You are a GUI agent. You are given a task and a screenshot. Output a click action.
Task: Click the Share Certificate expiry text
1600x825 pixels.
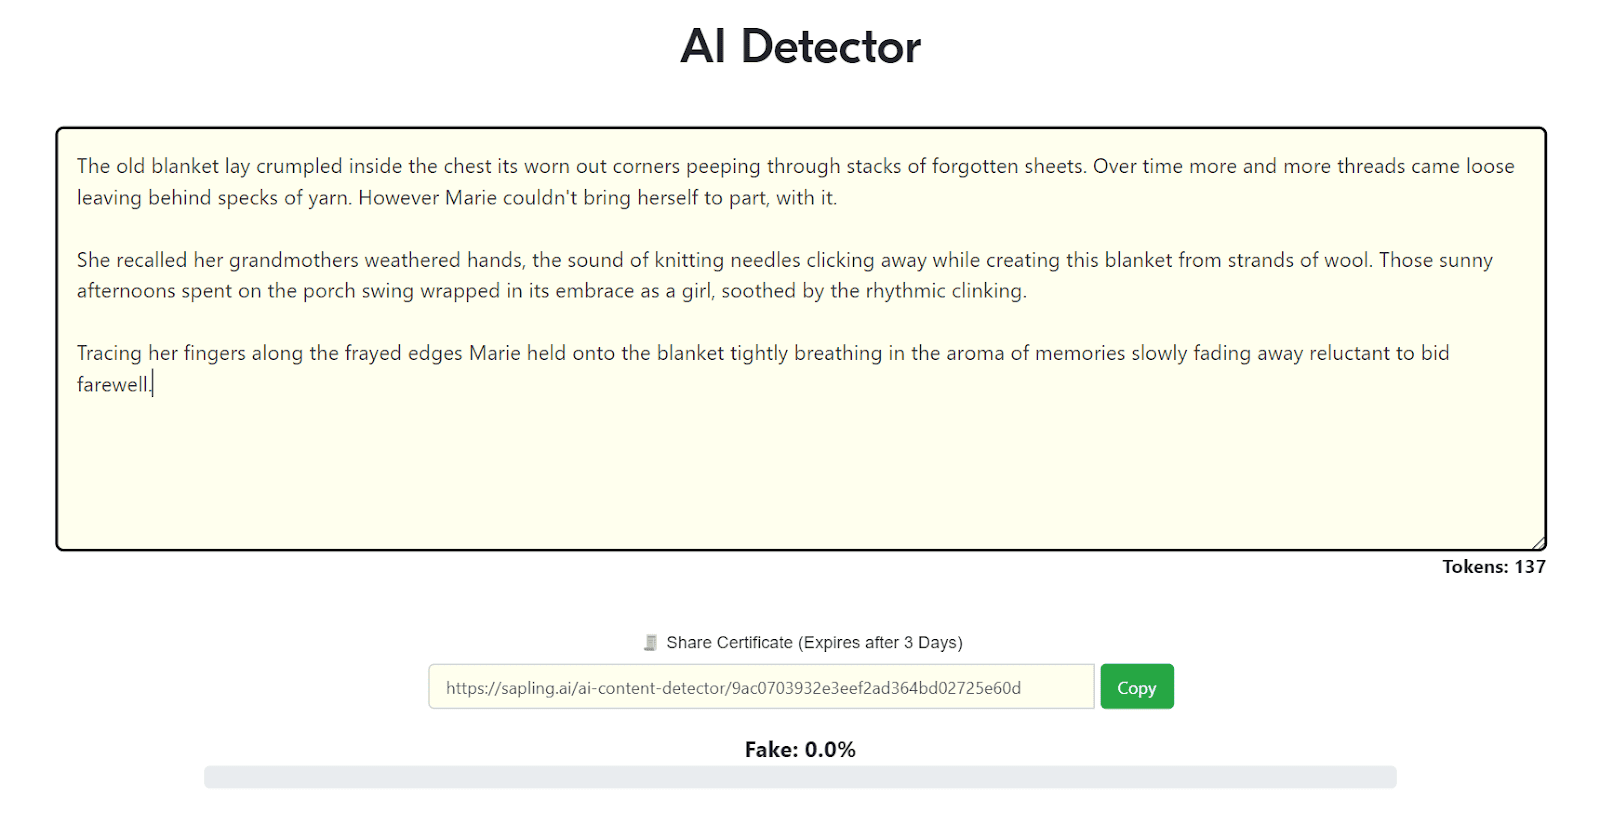pyautogui.click(x=814, y=642)
